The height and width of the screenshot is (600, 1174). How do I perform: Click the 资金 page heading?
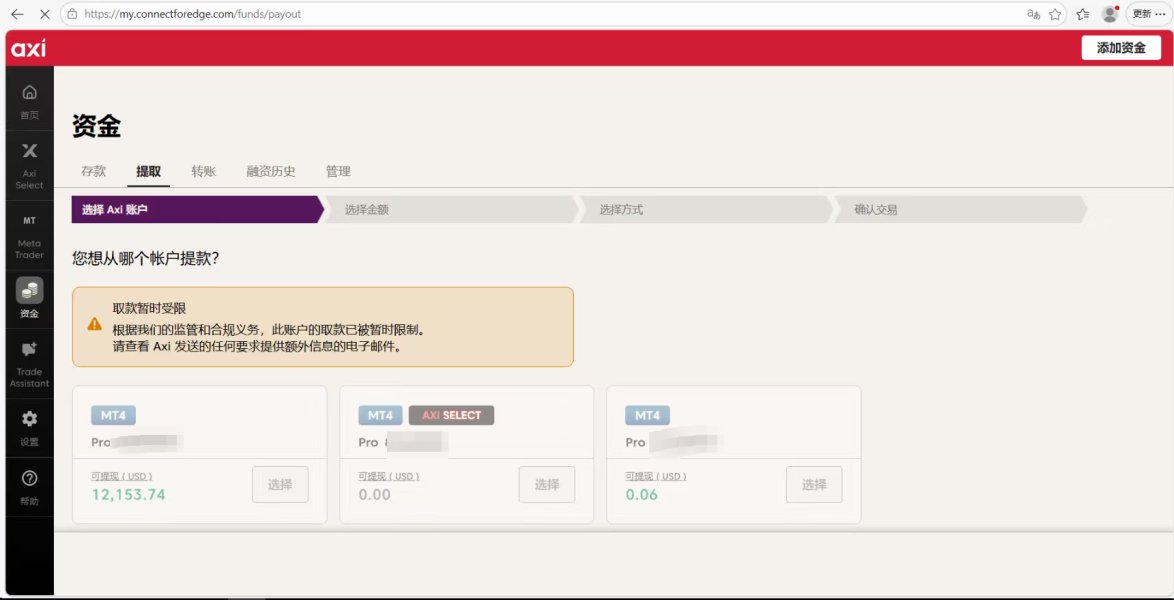click(x=97, y=127)
